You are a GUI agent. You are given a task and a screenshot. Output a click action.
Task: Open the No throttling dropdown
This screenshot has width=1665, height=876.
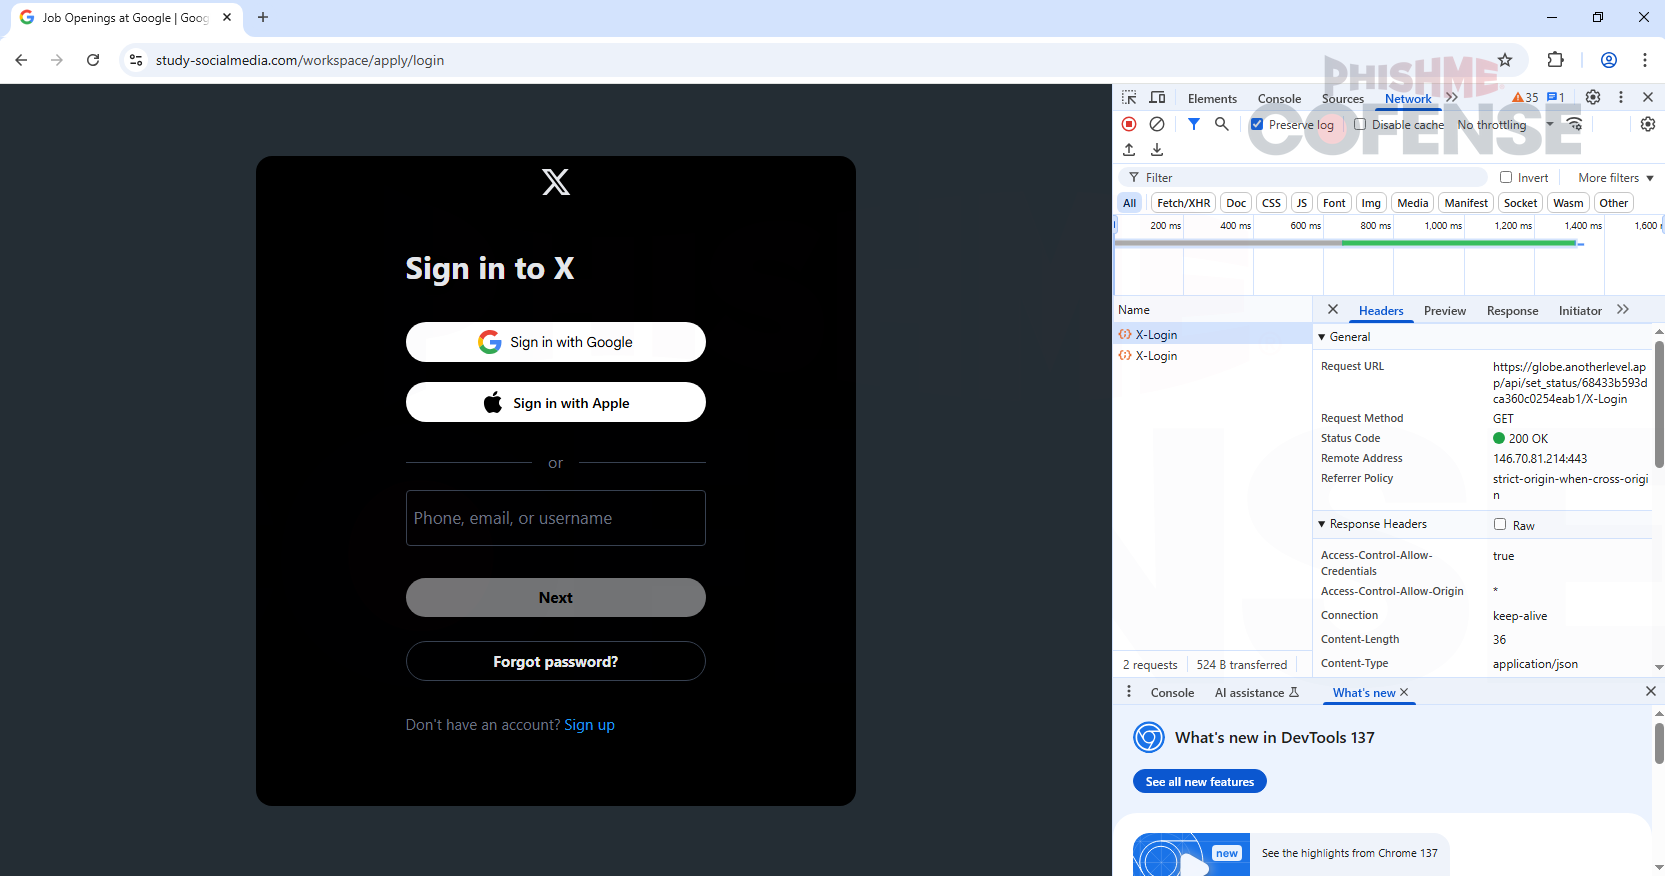coord(1505,125)
